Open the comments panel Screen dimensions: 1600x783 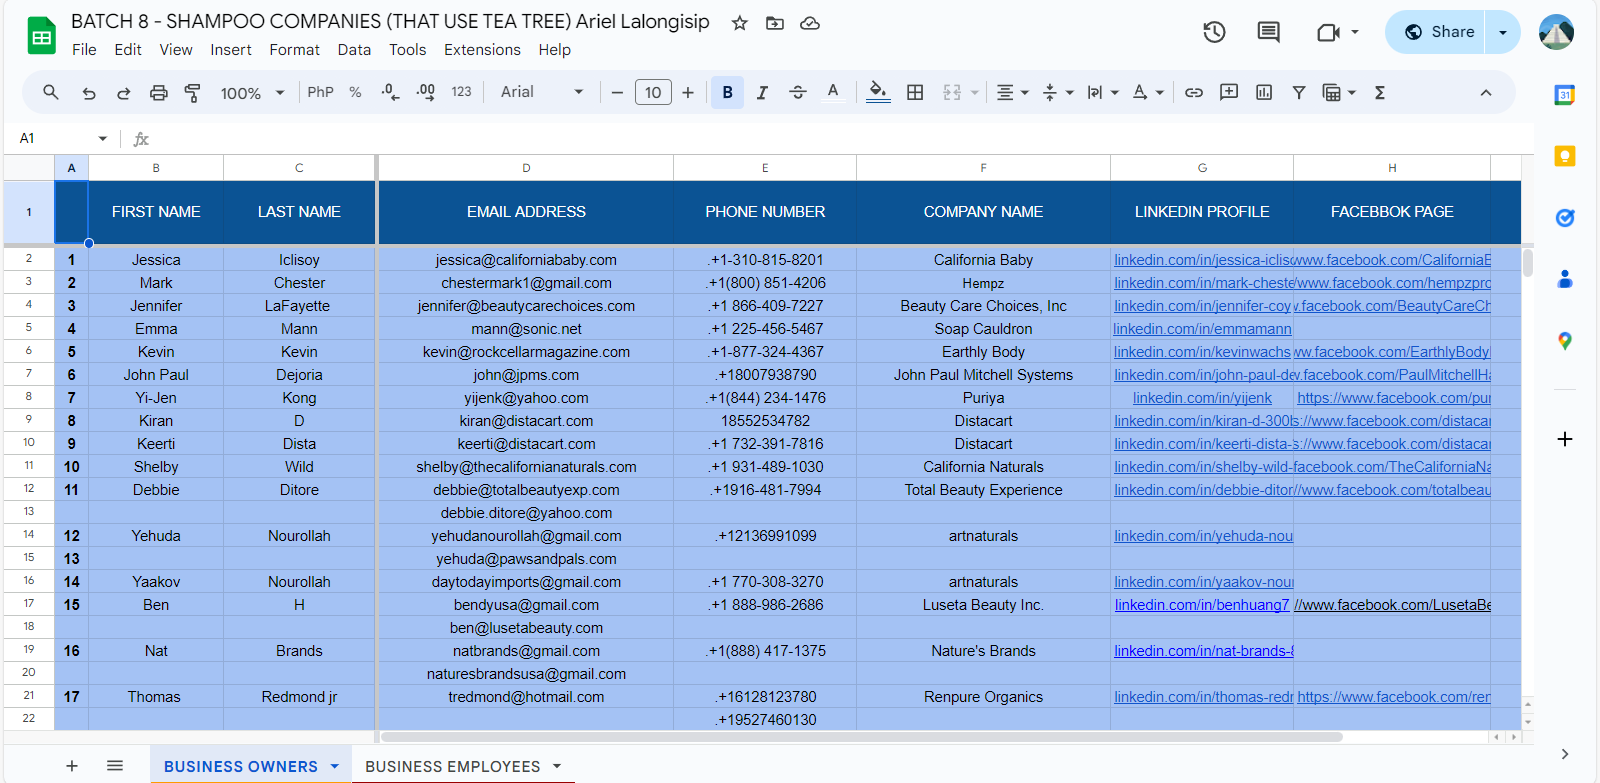tap(1268, 32)
